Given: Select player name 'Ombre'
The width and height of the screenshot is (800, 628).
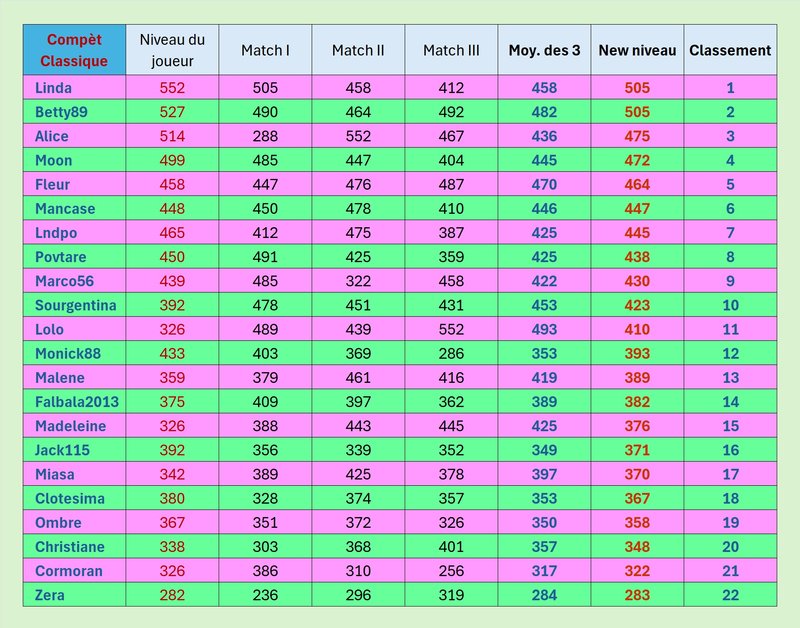Looking at the screenshot, I should [x=58, y=523].
